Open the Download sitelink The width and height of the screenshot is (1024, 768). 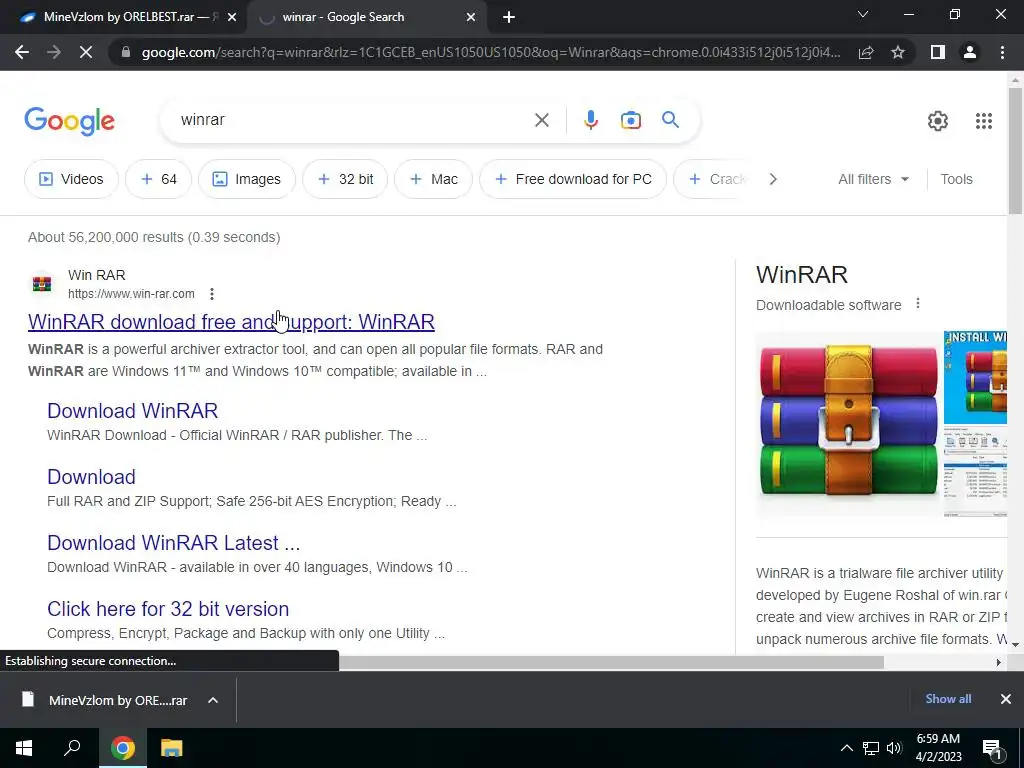click(x=91, y=477)
